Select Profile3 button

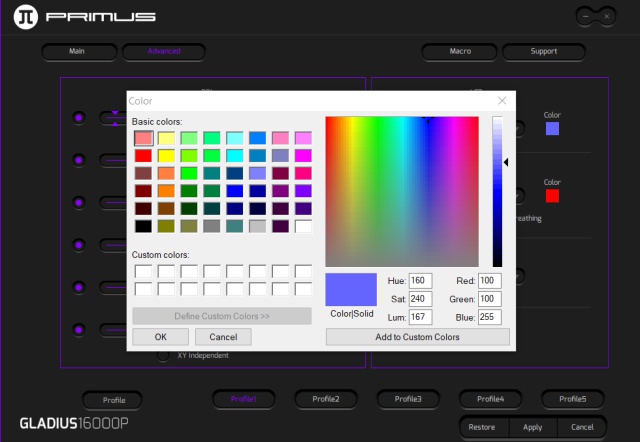tap(408, 399)
